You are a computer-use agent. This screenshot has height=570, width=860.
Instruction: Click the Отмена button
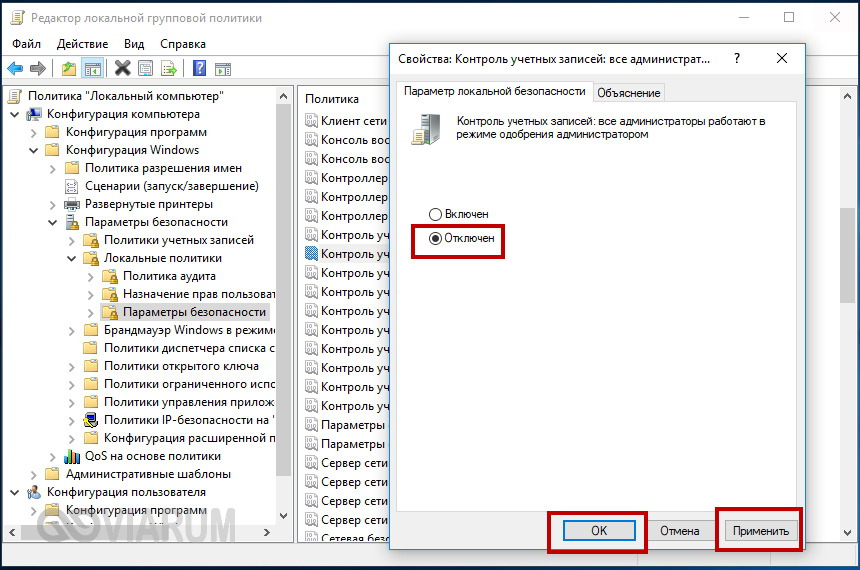coord(679,531)
